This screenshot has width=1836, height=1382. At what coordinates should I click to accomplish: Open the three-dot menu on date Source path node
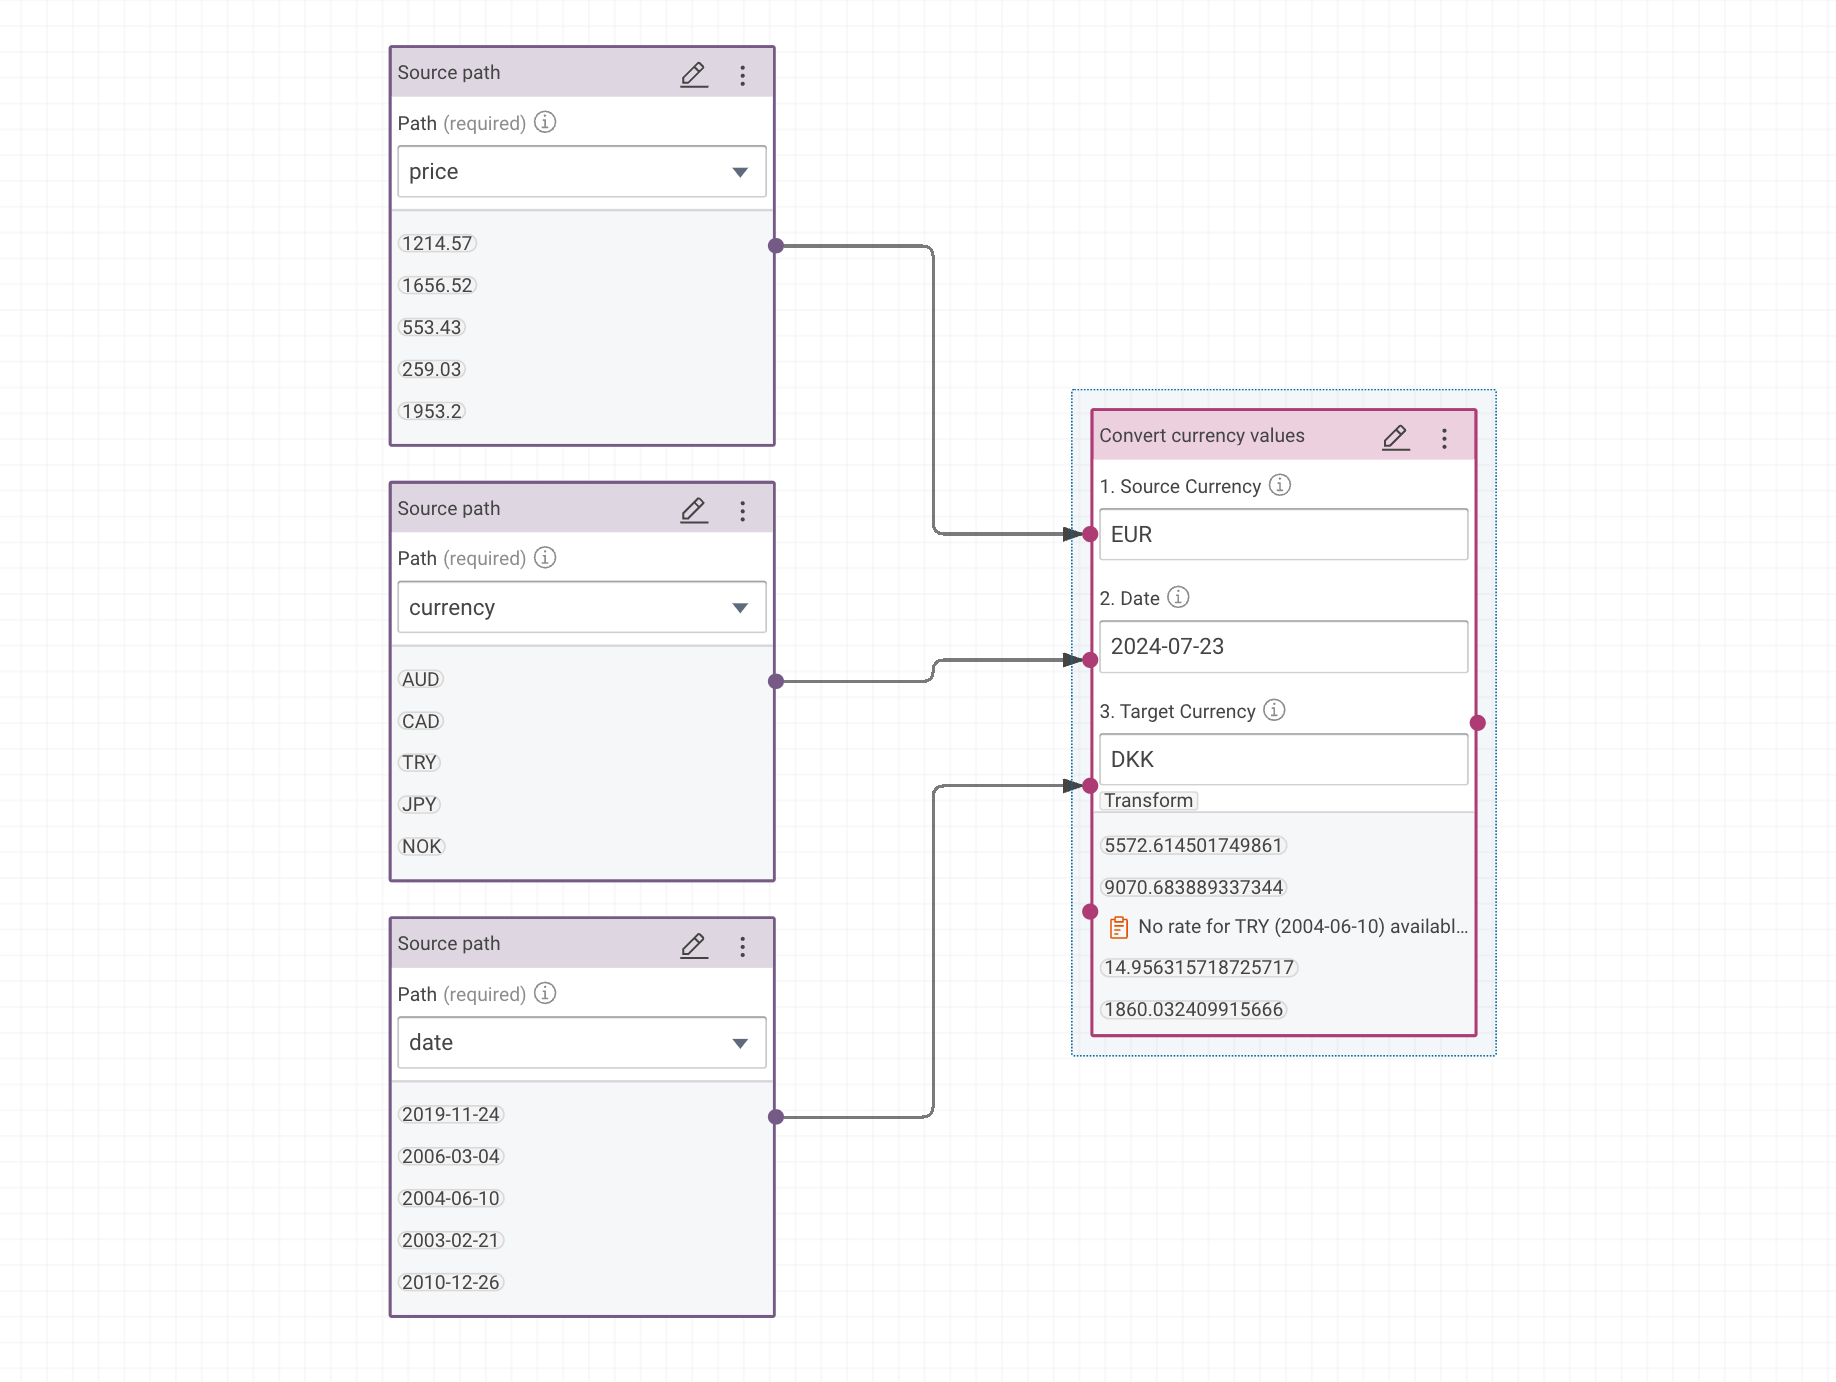(742, 947)
